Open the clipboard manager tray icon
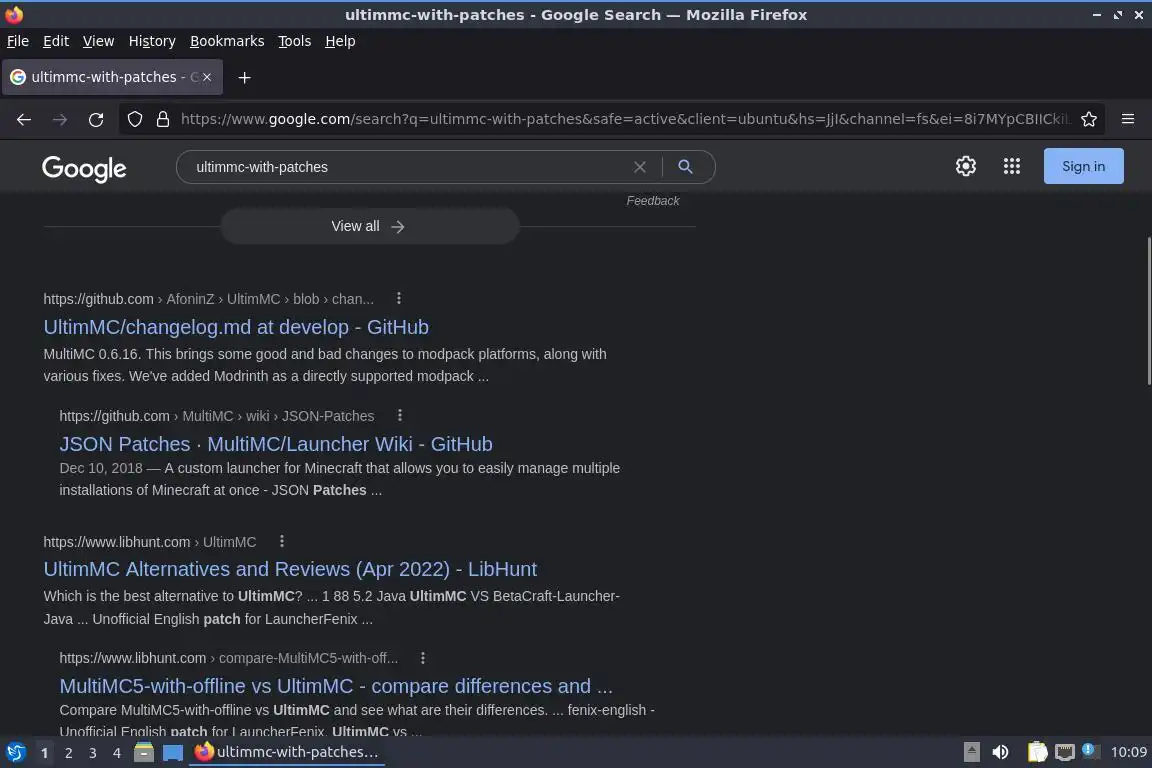The width and height of the screenshot is (1152, 768). pos(1037,752)
